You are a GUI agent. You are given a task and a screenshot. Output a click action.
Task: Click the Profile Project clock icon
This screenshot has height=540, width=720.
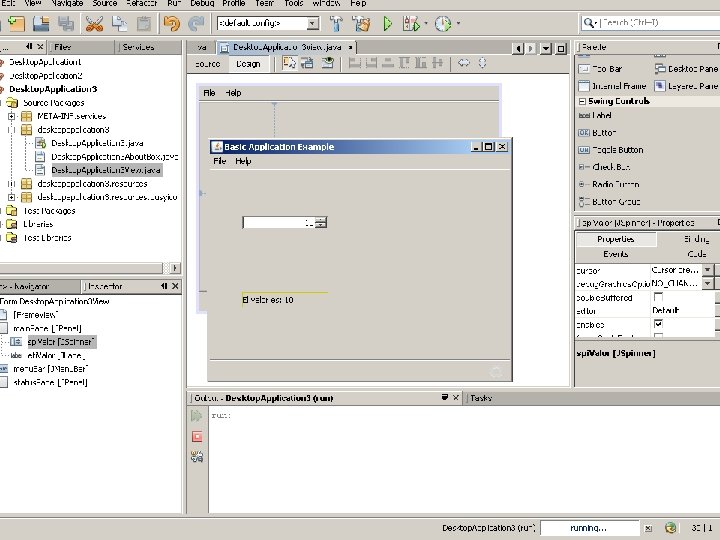click(443, 23)
